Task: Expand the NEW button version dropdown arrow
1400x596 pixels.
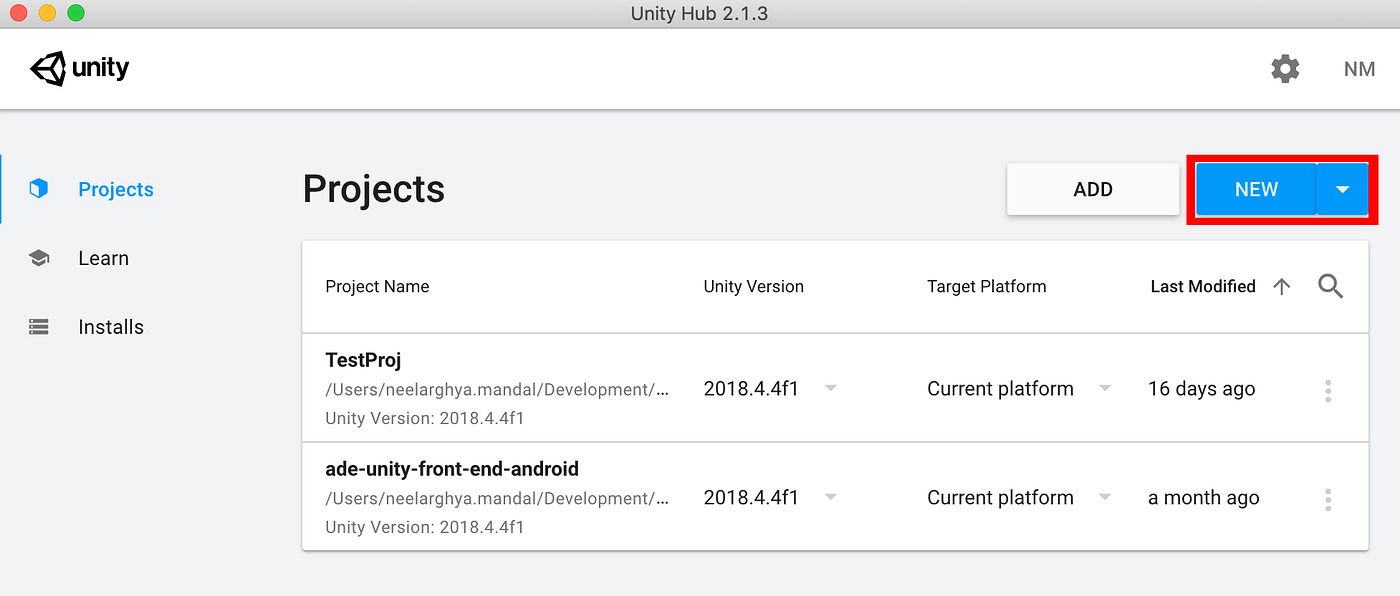Action: coord(1343,188)
